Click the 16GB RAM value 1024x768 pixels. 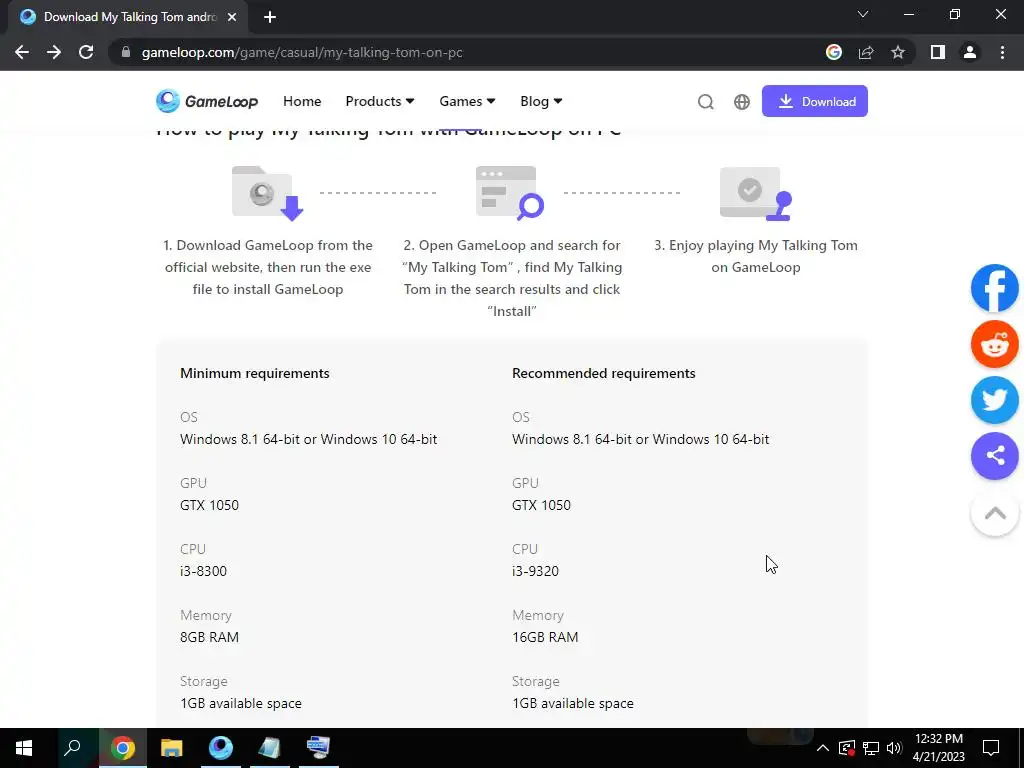coord(545,637)
